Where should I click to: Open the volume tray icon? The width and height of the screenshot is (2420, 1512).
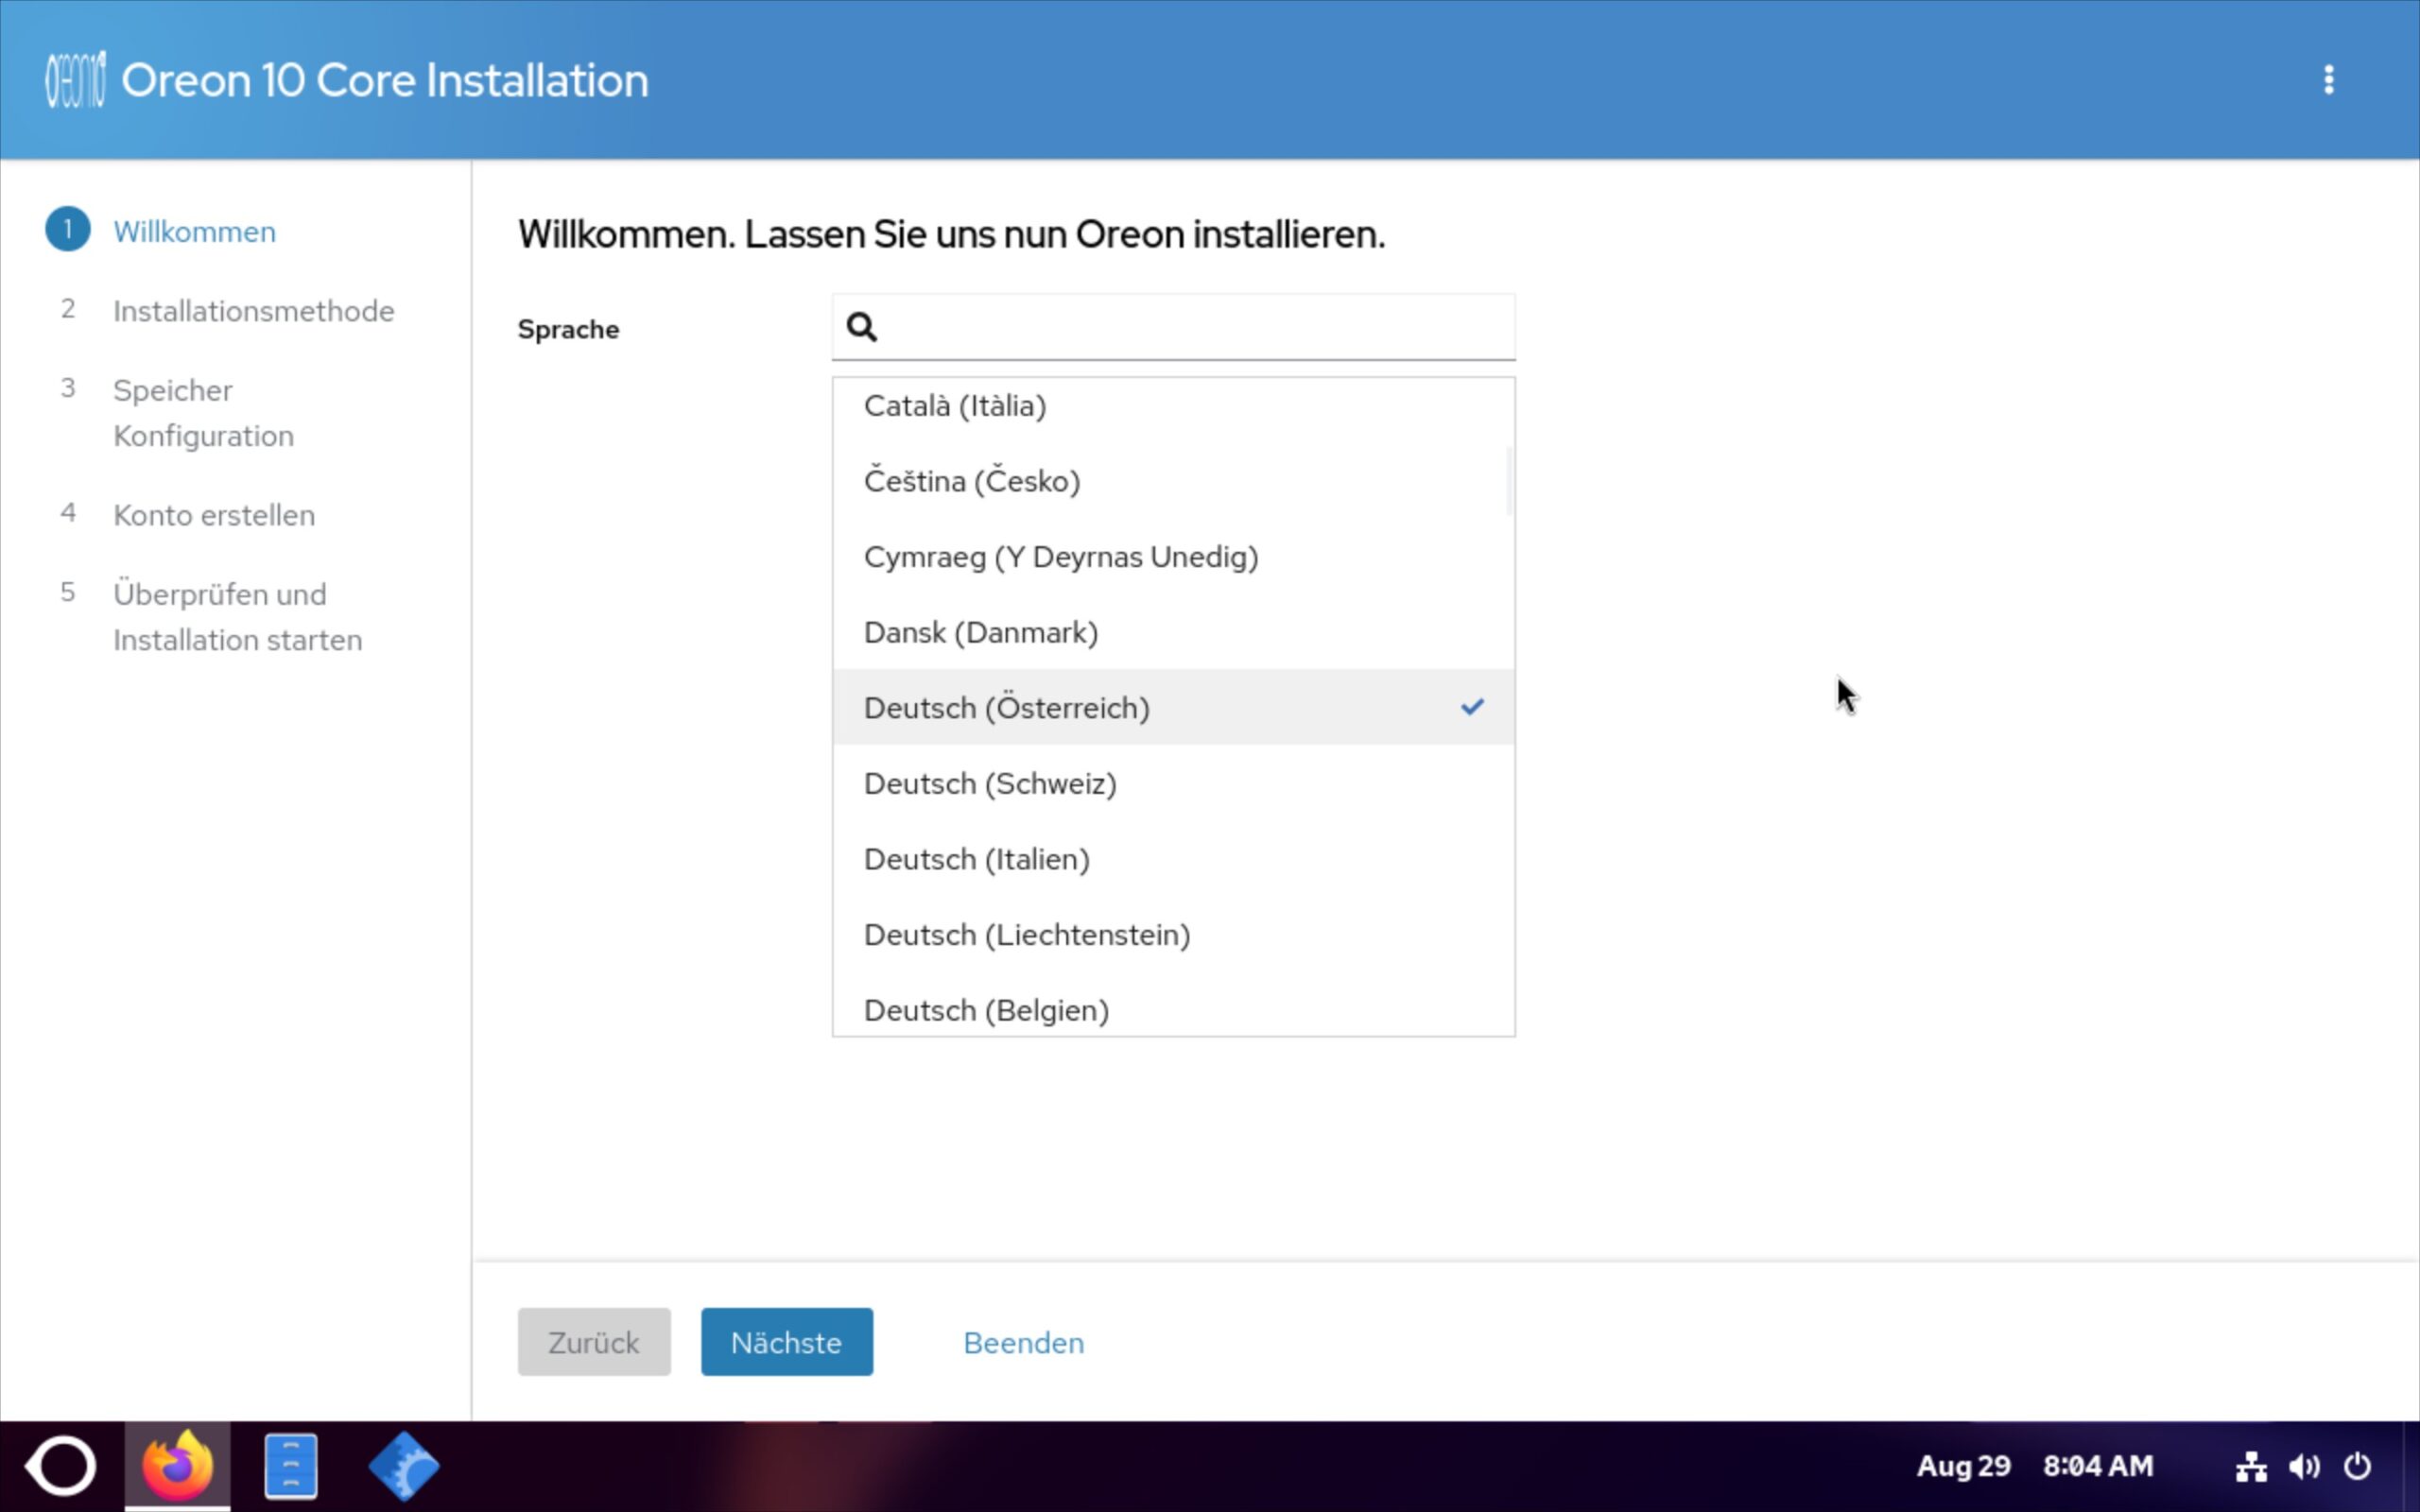tap(2304, 1466)
